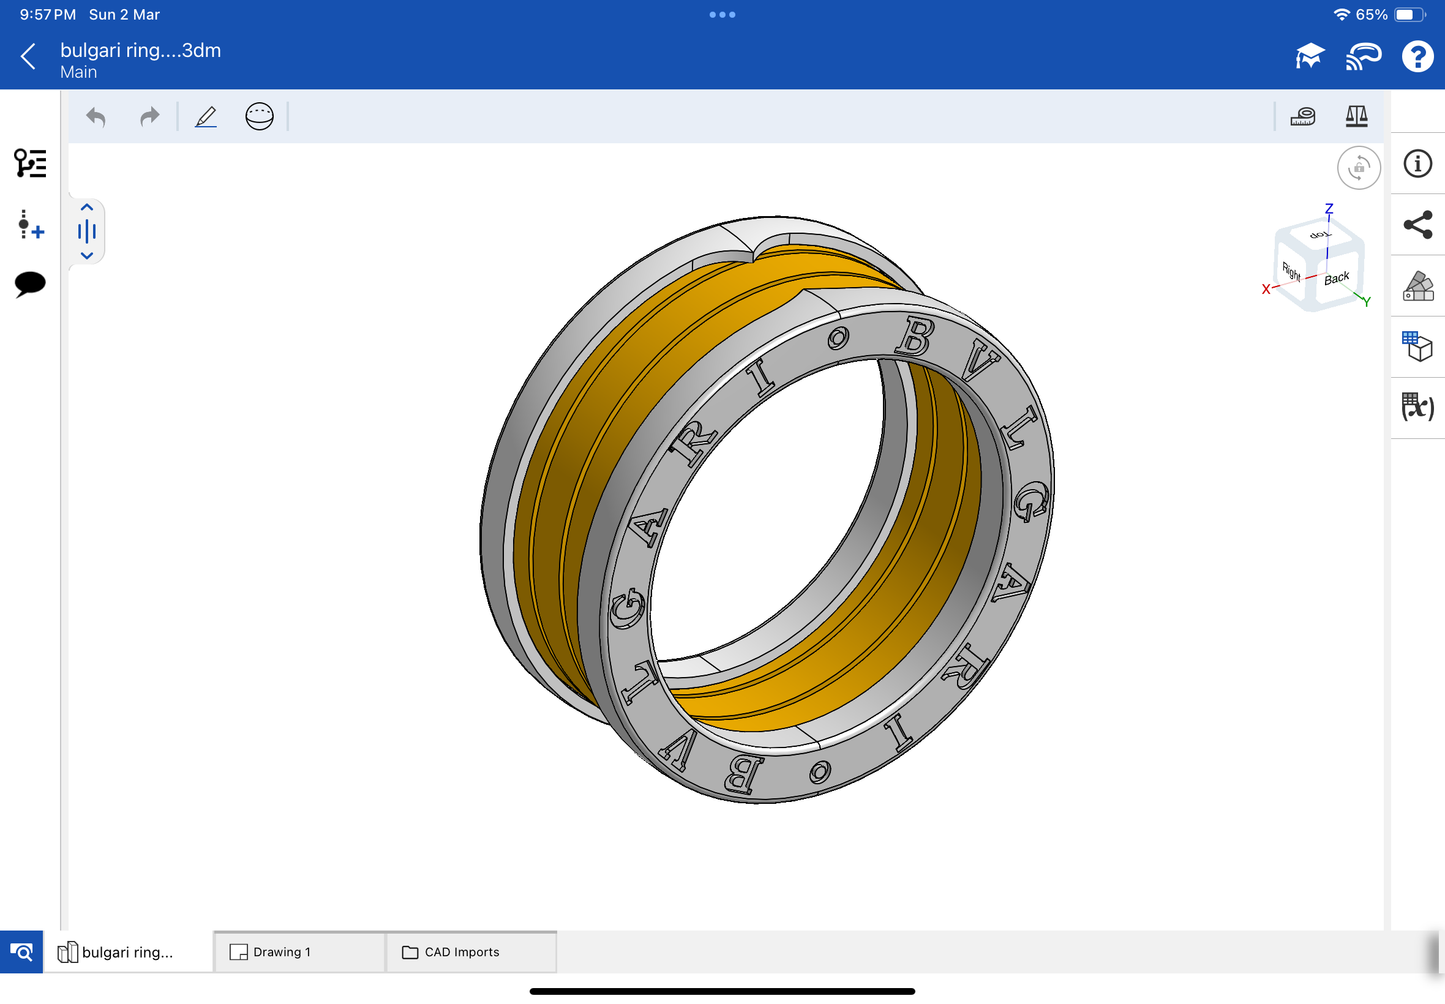
Task: Share the document
Action: (1417, 225)
